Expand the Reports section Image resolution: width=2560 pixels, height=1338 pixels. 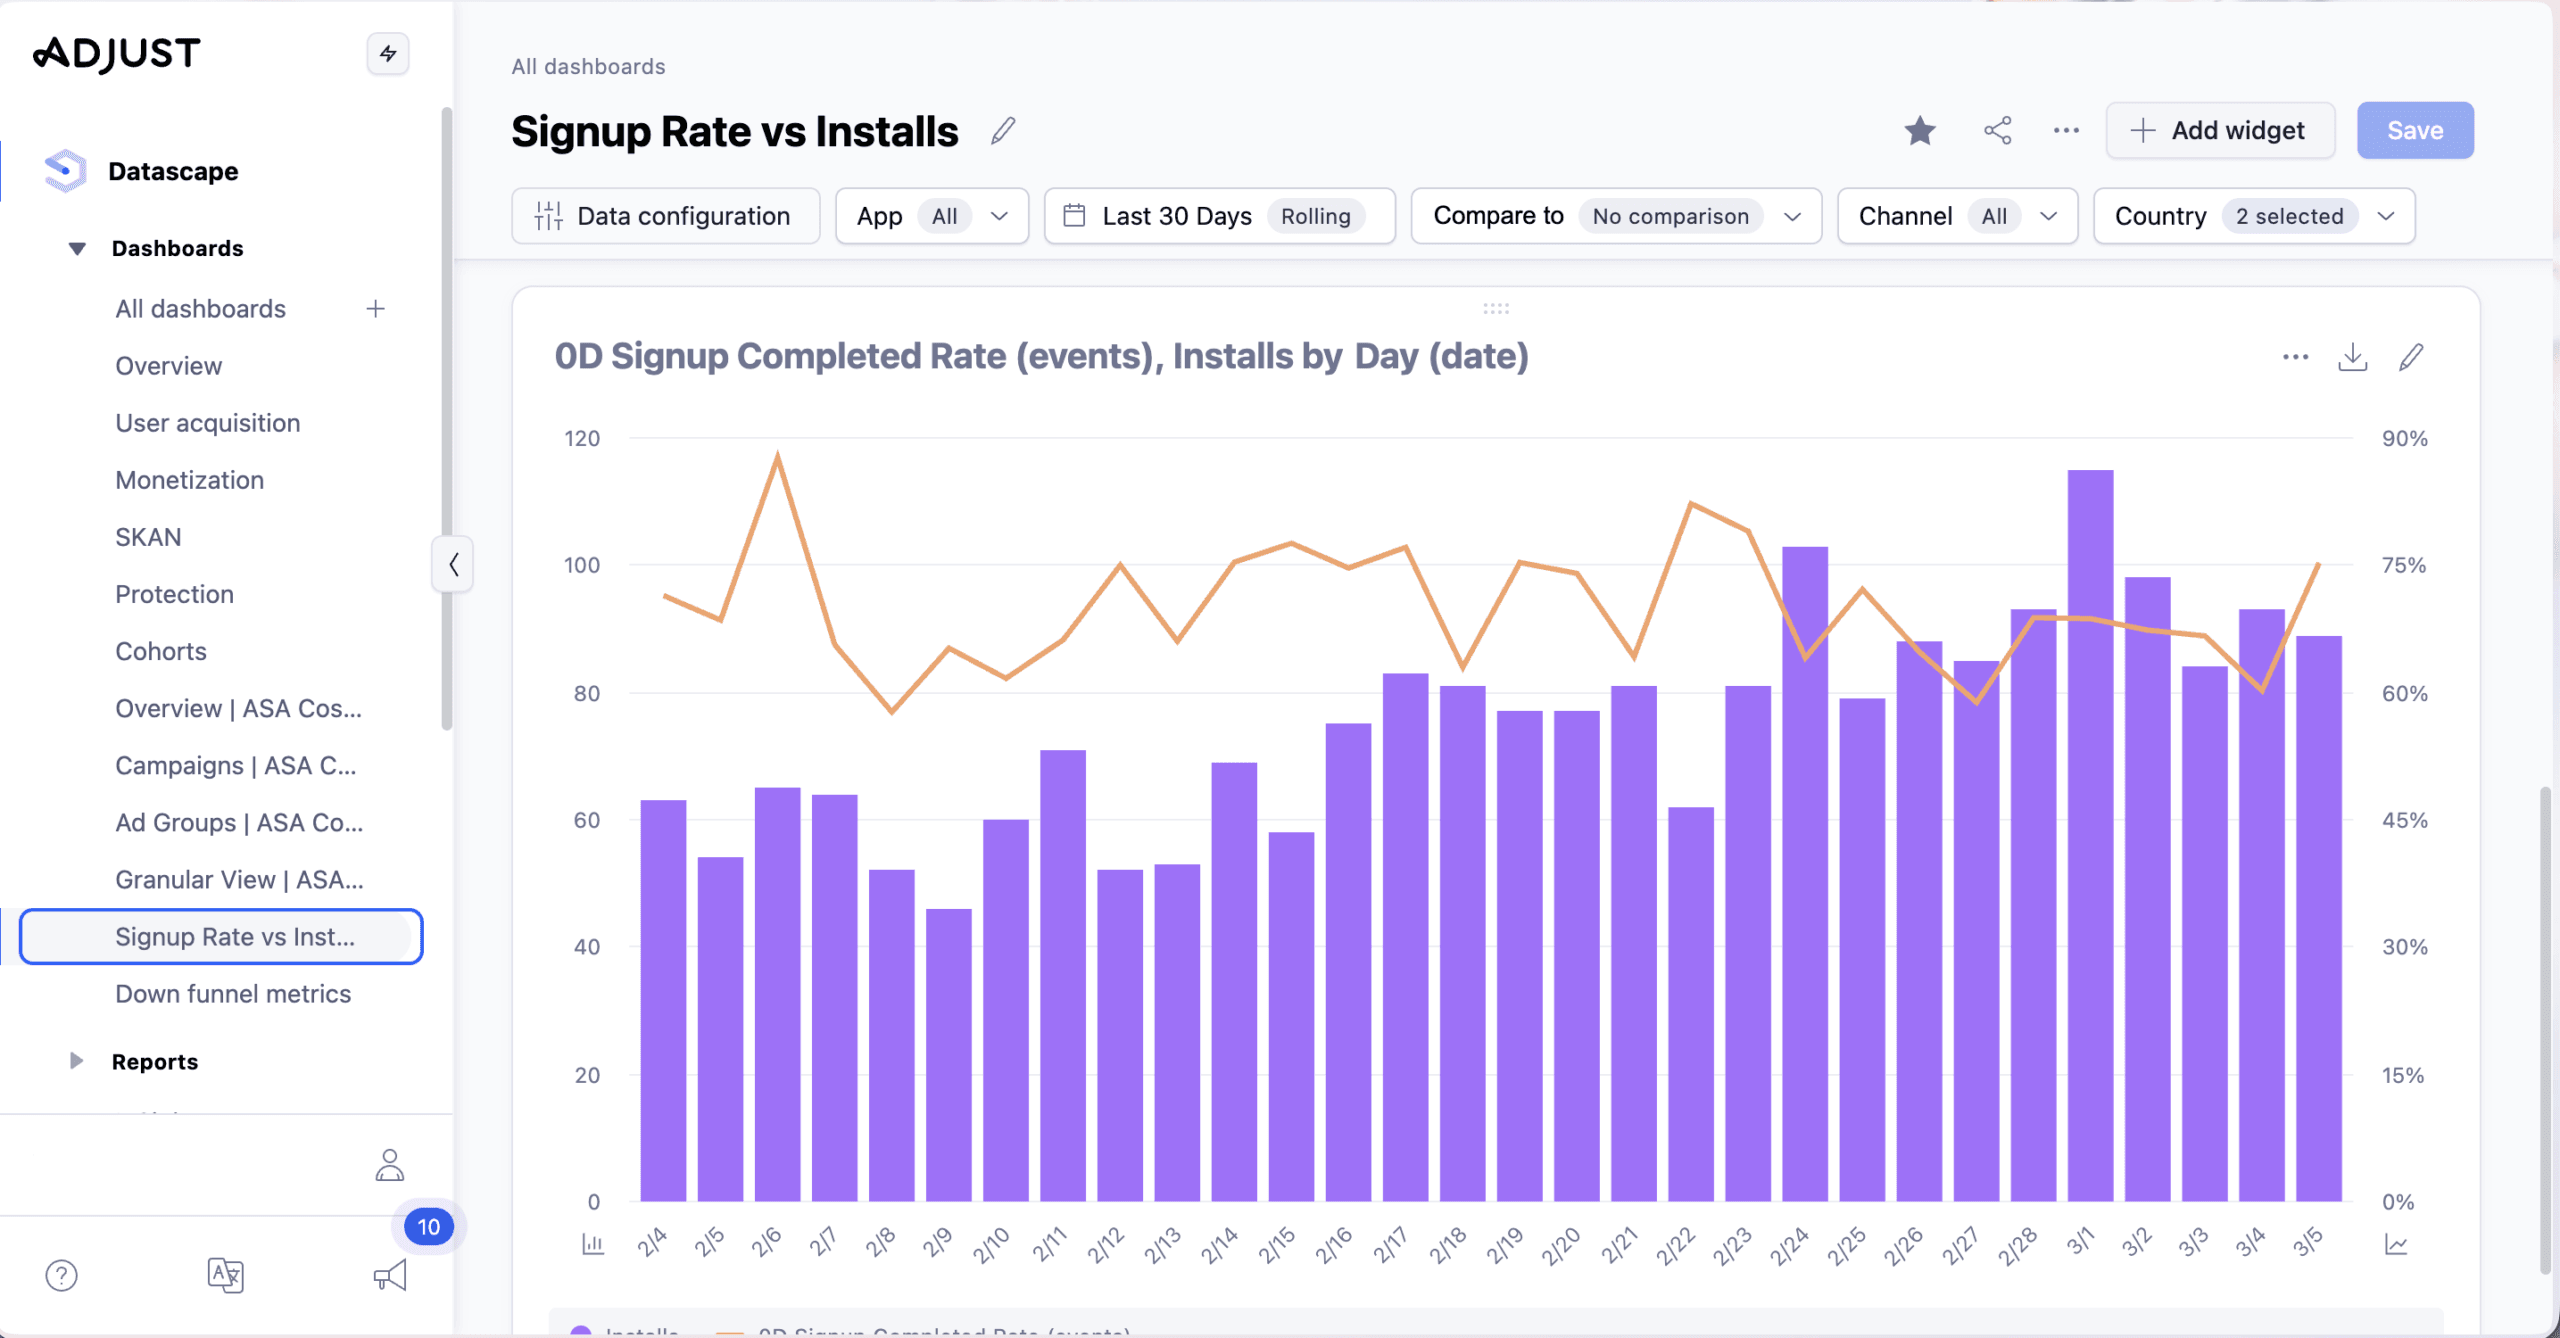(77, 1061)
